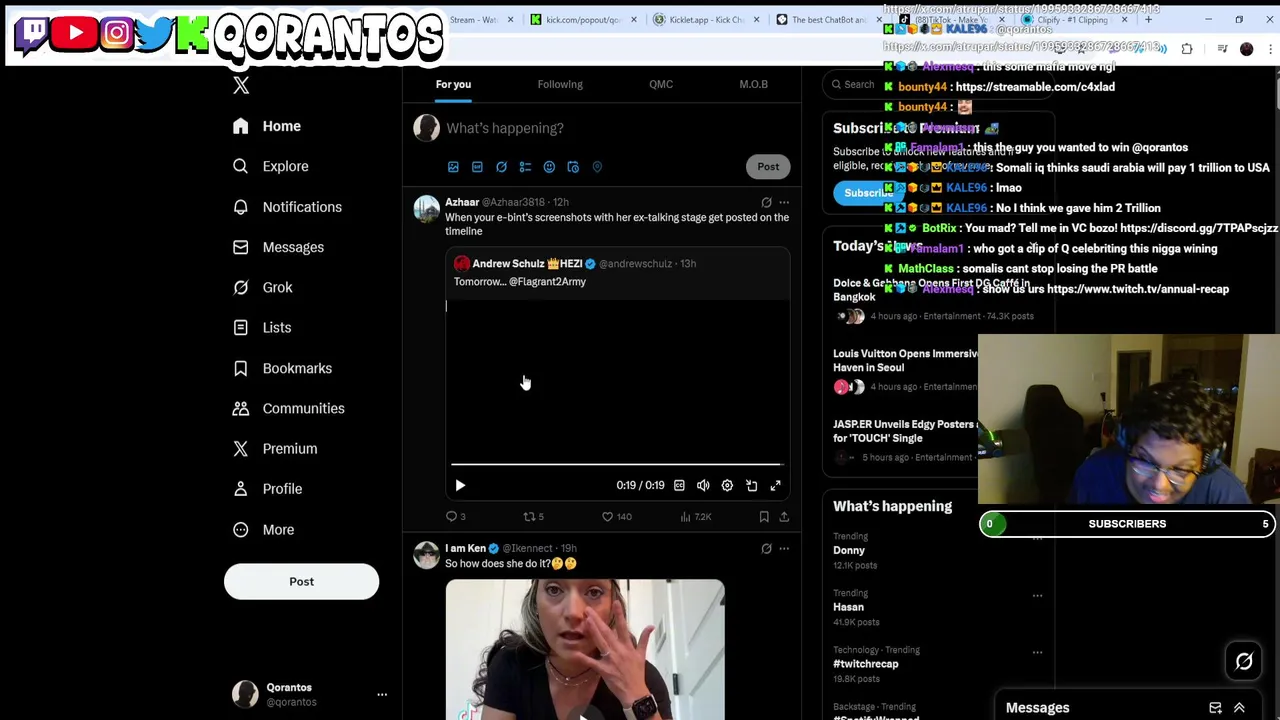
Task: Open a new browser tab
Action: point(1148,20)
